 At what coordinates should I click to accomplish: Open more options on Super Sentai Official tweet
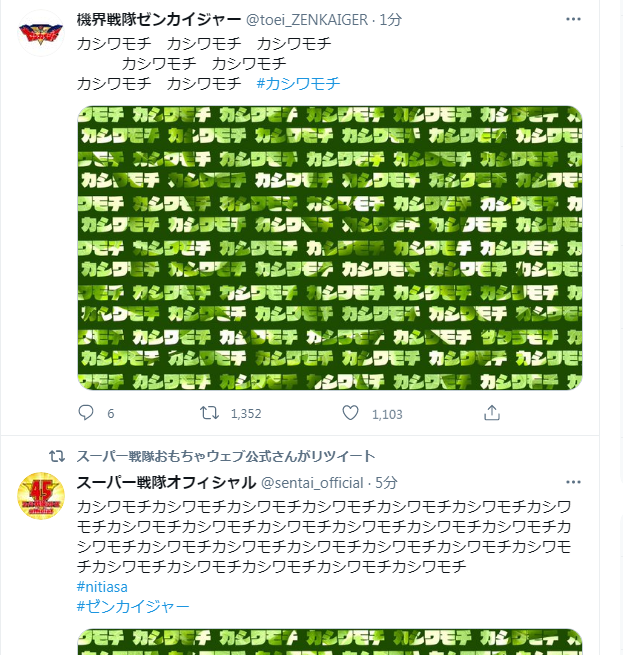click(573, 482)
